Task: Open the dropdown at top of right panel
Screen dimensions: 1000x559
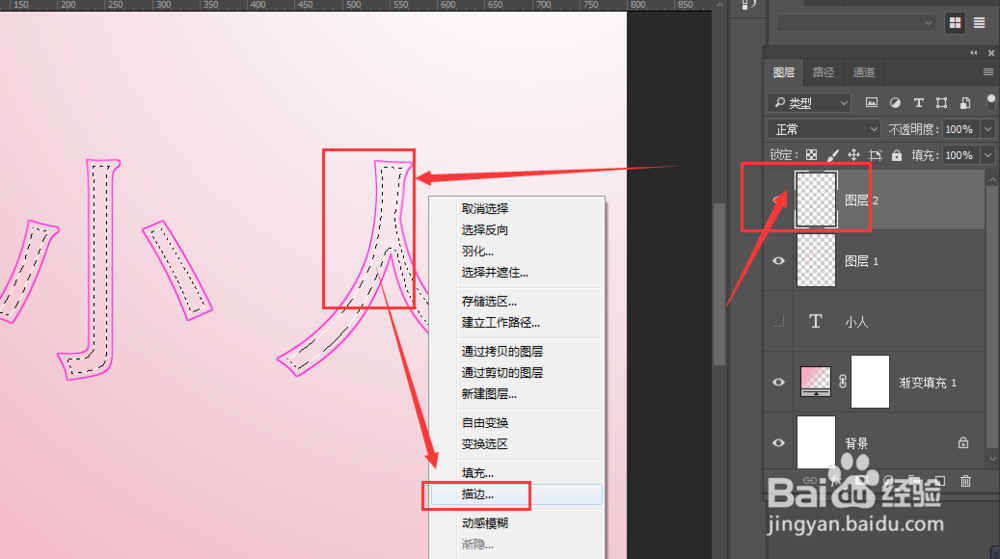Action: coord(857,23)
